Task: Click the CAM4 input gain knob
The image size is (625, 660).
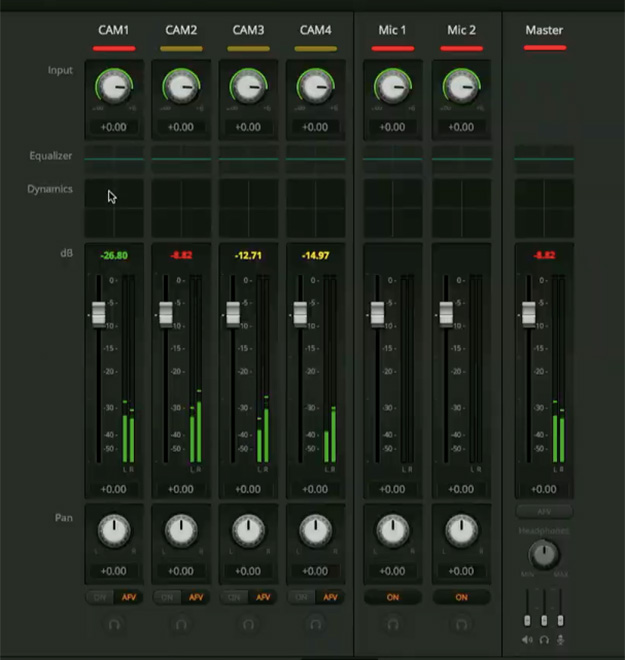Action: click(316, 87)
